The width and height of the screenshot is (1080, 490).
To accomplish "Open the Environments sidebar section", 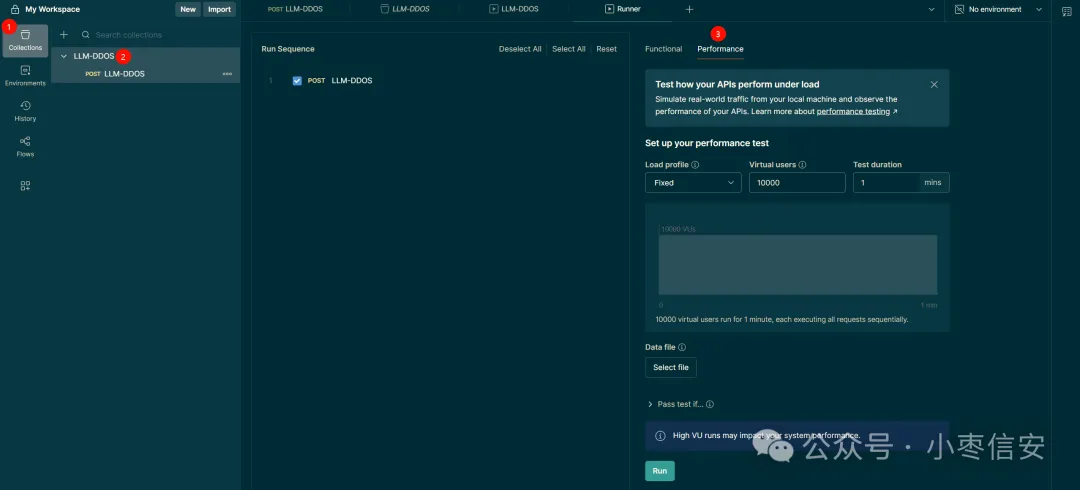I will [x=25, y=76].
